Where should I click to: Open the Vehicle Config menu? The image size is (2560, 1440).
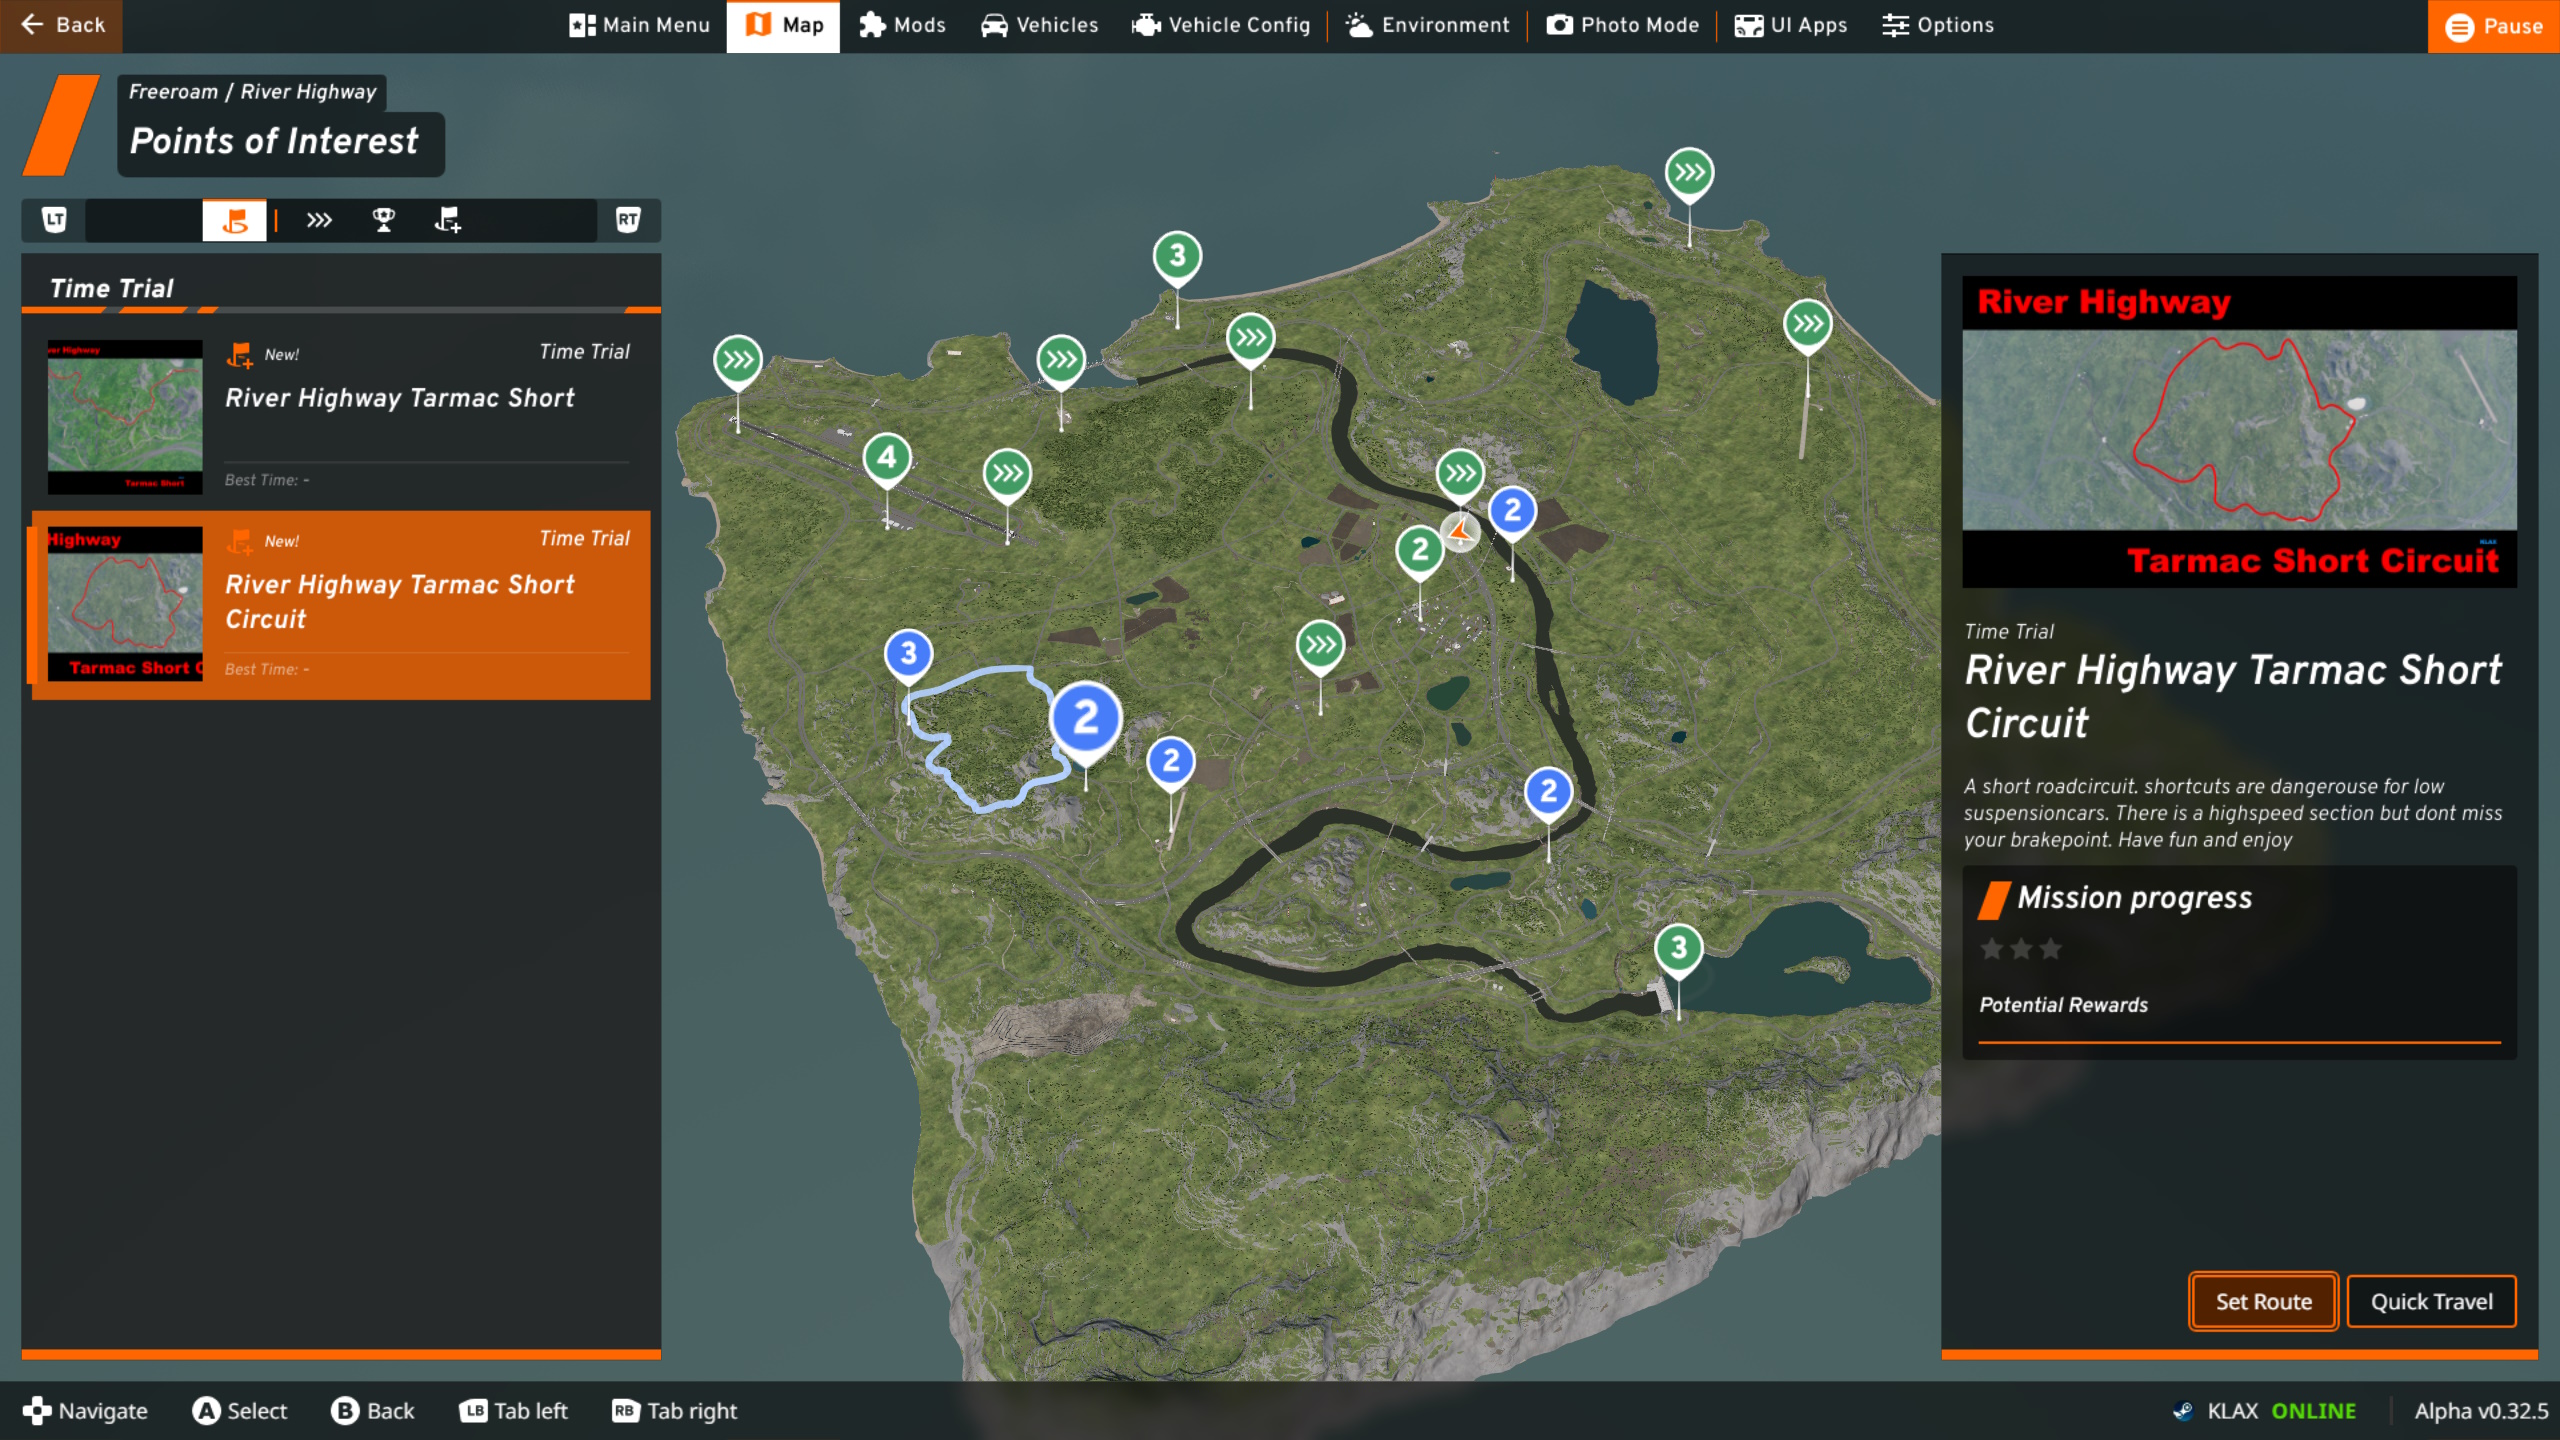tap(1221, 25)
